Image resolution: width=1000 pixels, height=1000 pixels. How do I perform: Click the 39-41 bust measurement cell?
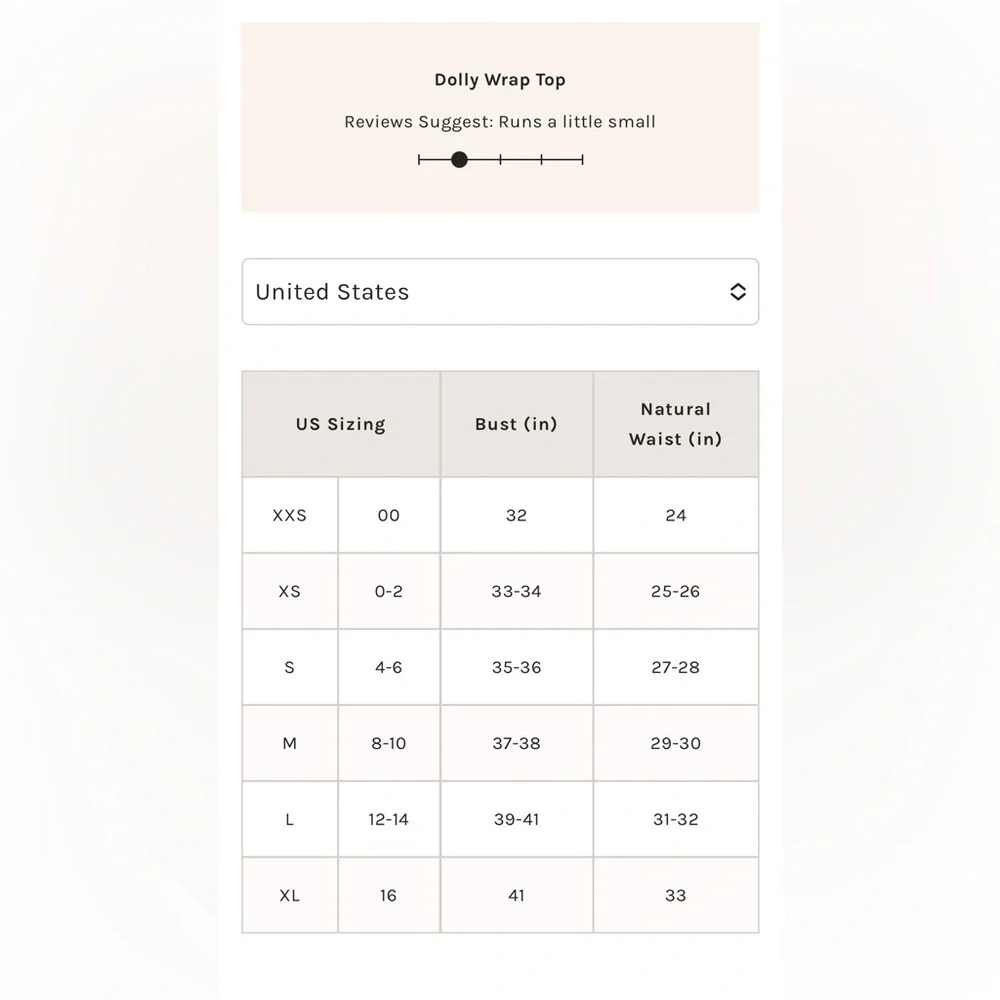(517, 819)
